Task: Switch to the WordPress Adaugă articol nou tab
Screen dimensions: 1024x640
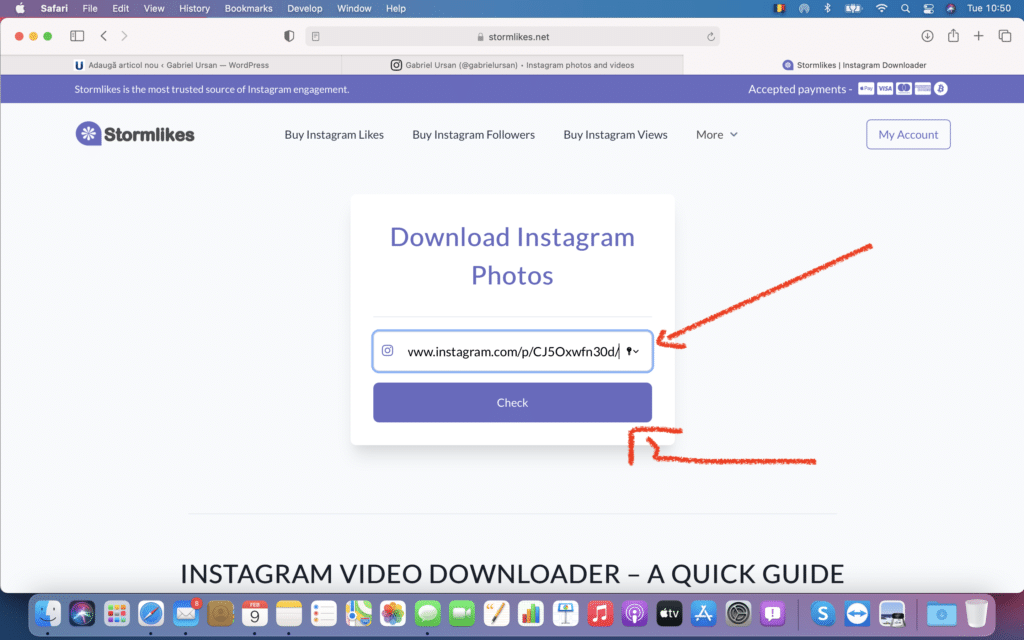Action: 171,65
